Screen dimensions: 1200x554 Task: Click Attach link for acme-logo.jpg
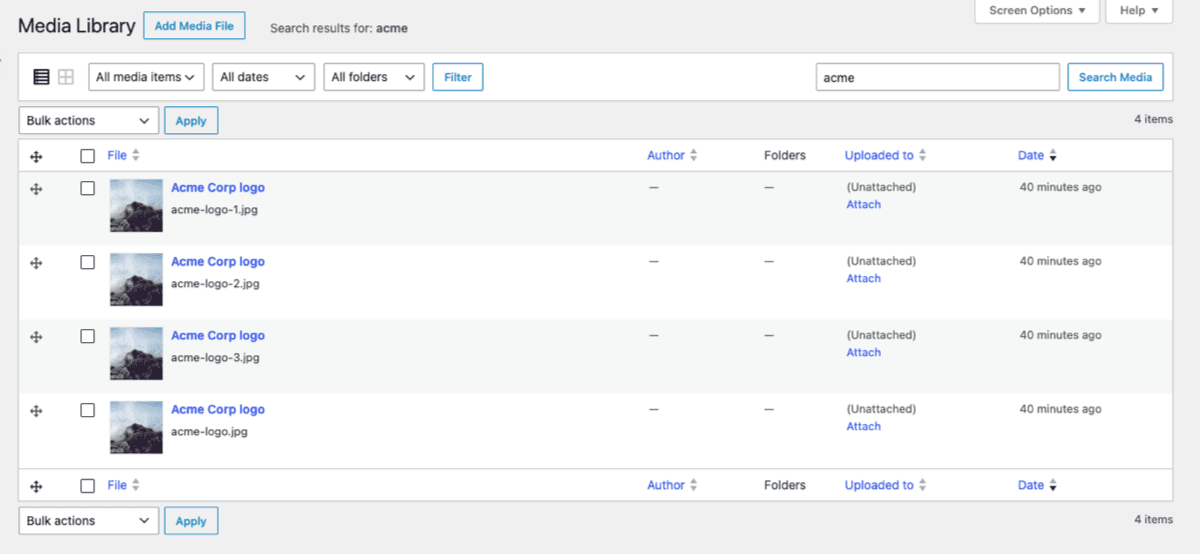(x=864, y=427)
